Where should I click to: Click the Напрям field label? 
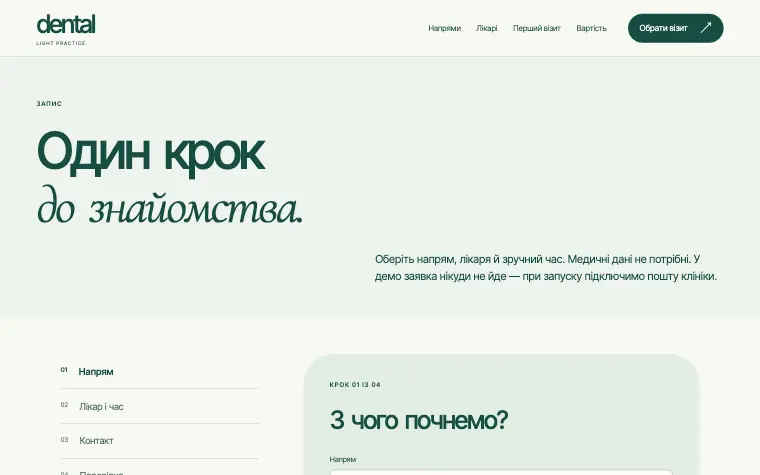[x=343, y=459]
